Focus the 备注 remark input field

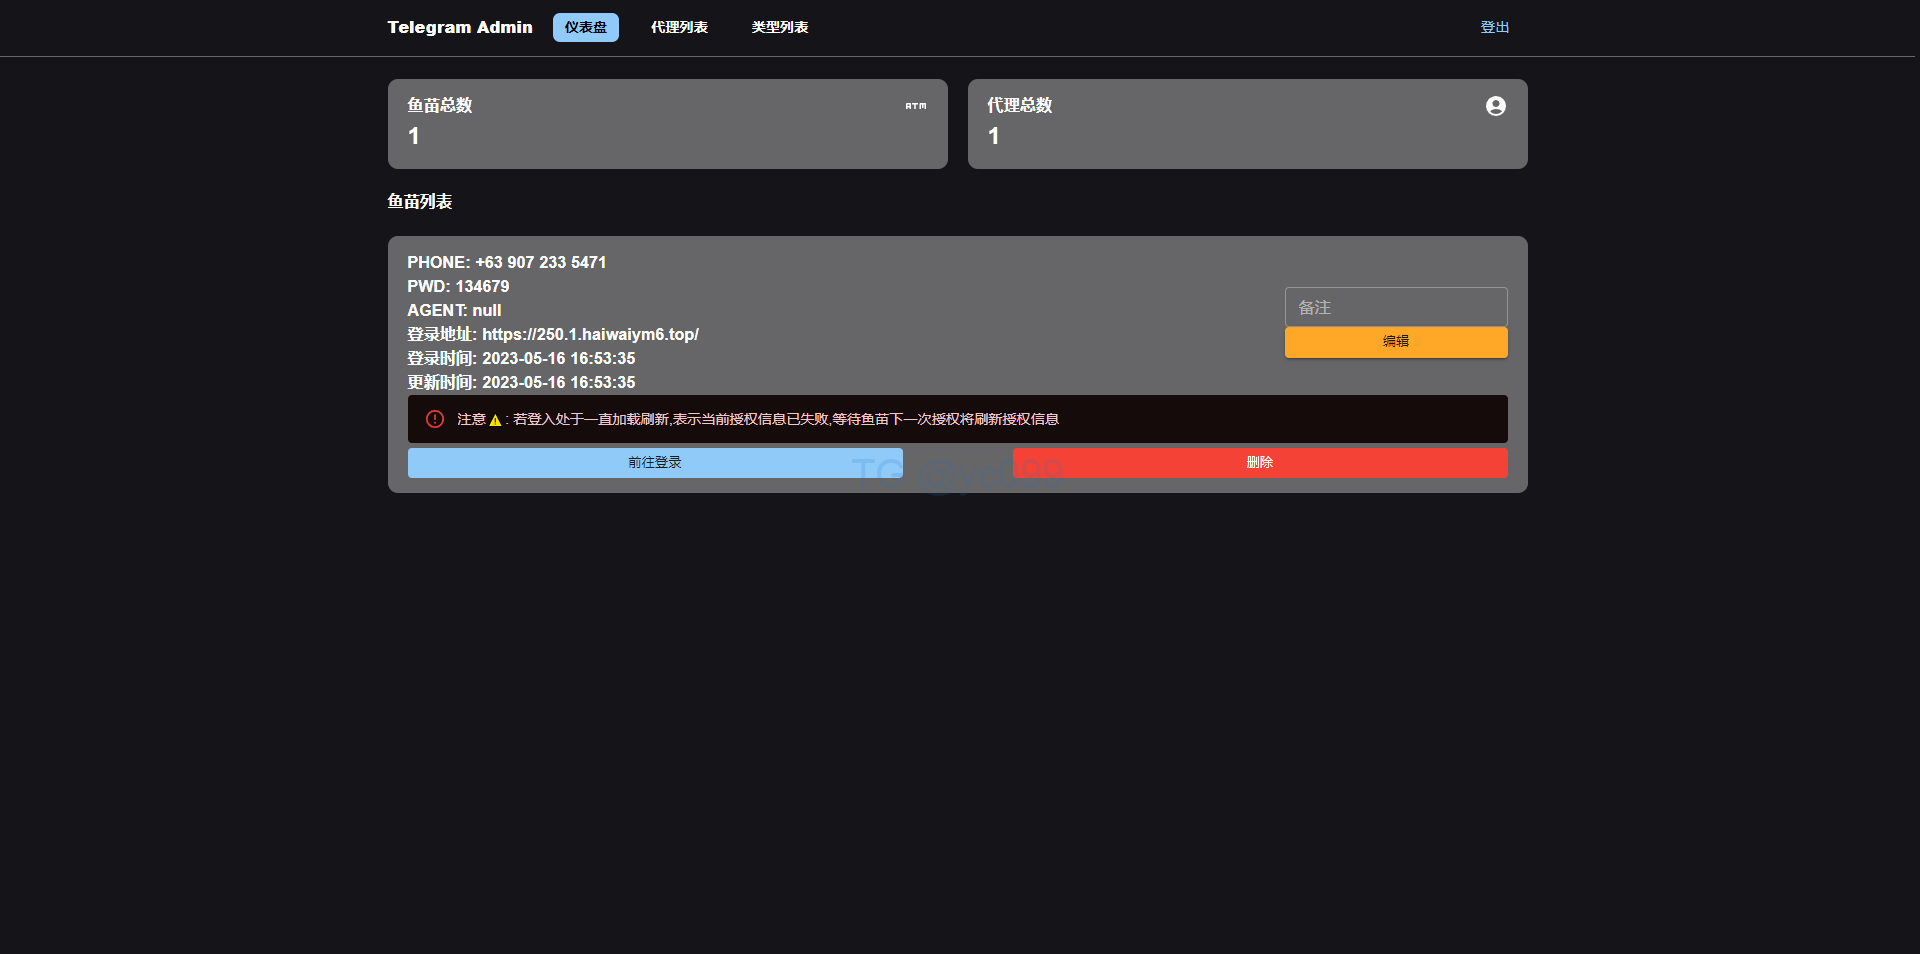tap(1395, 307)
